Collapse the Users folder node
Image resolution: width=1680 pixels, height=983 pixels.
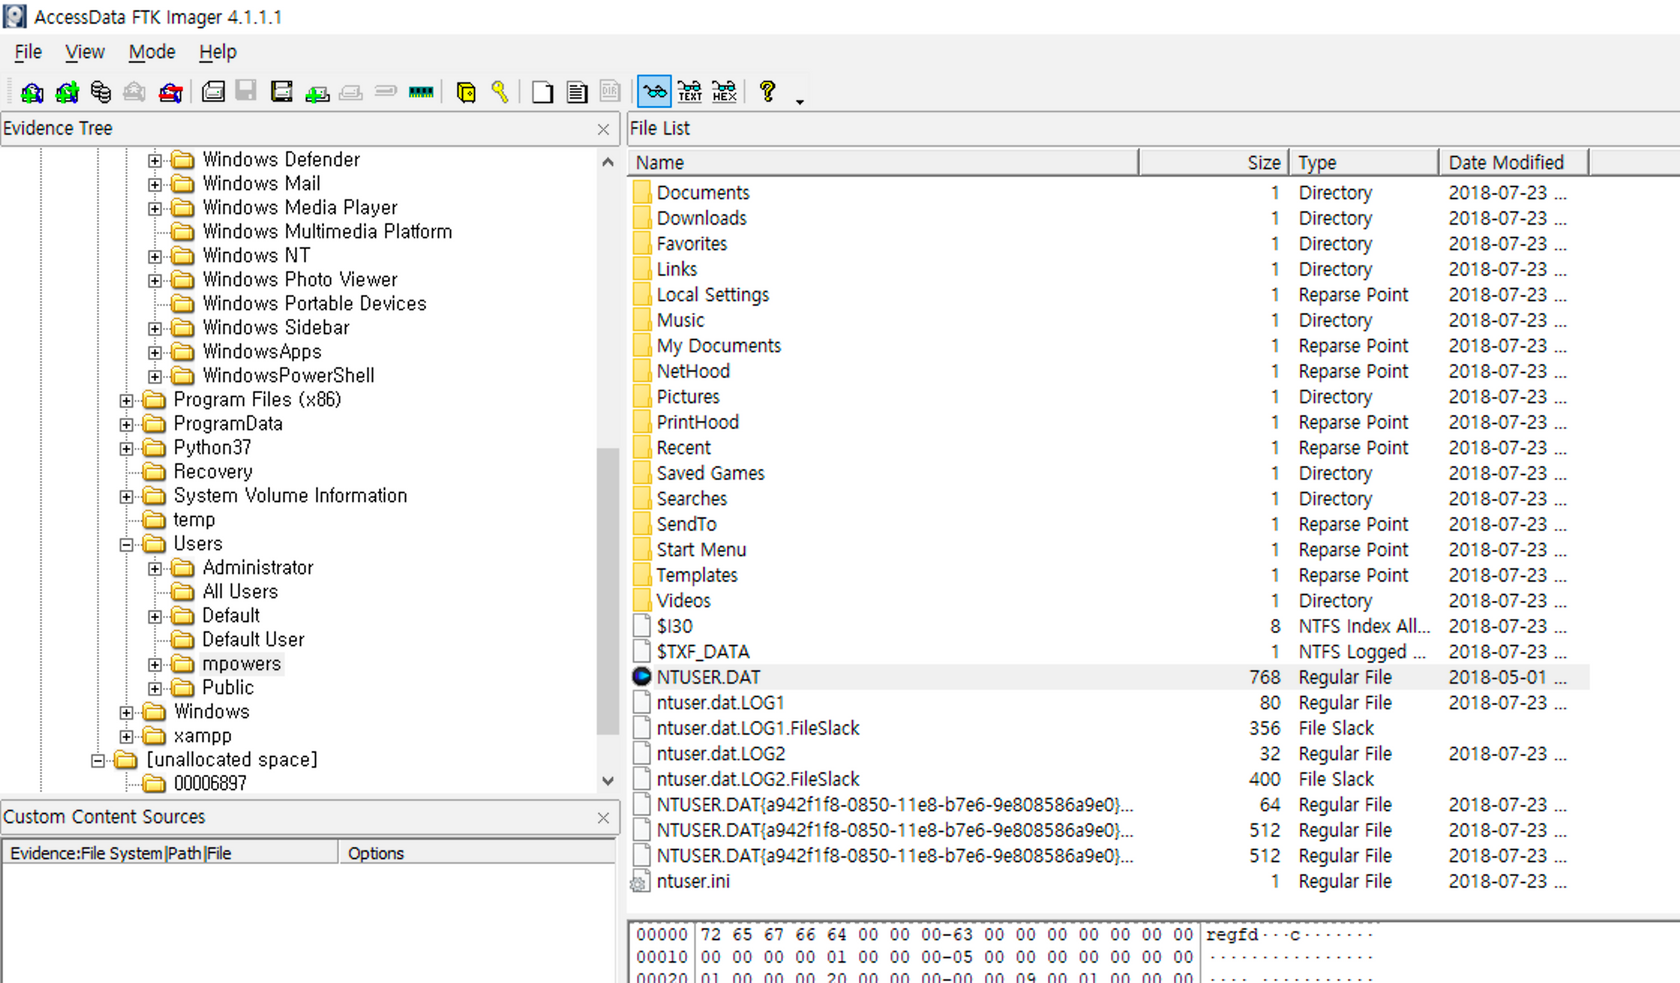126,544
